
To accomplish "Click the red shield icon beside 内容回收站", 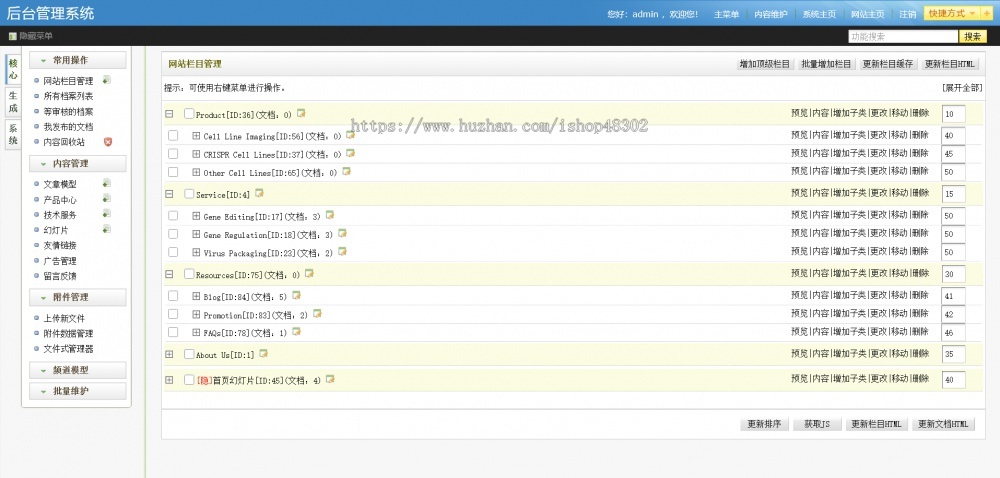I will click(108, 141).
